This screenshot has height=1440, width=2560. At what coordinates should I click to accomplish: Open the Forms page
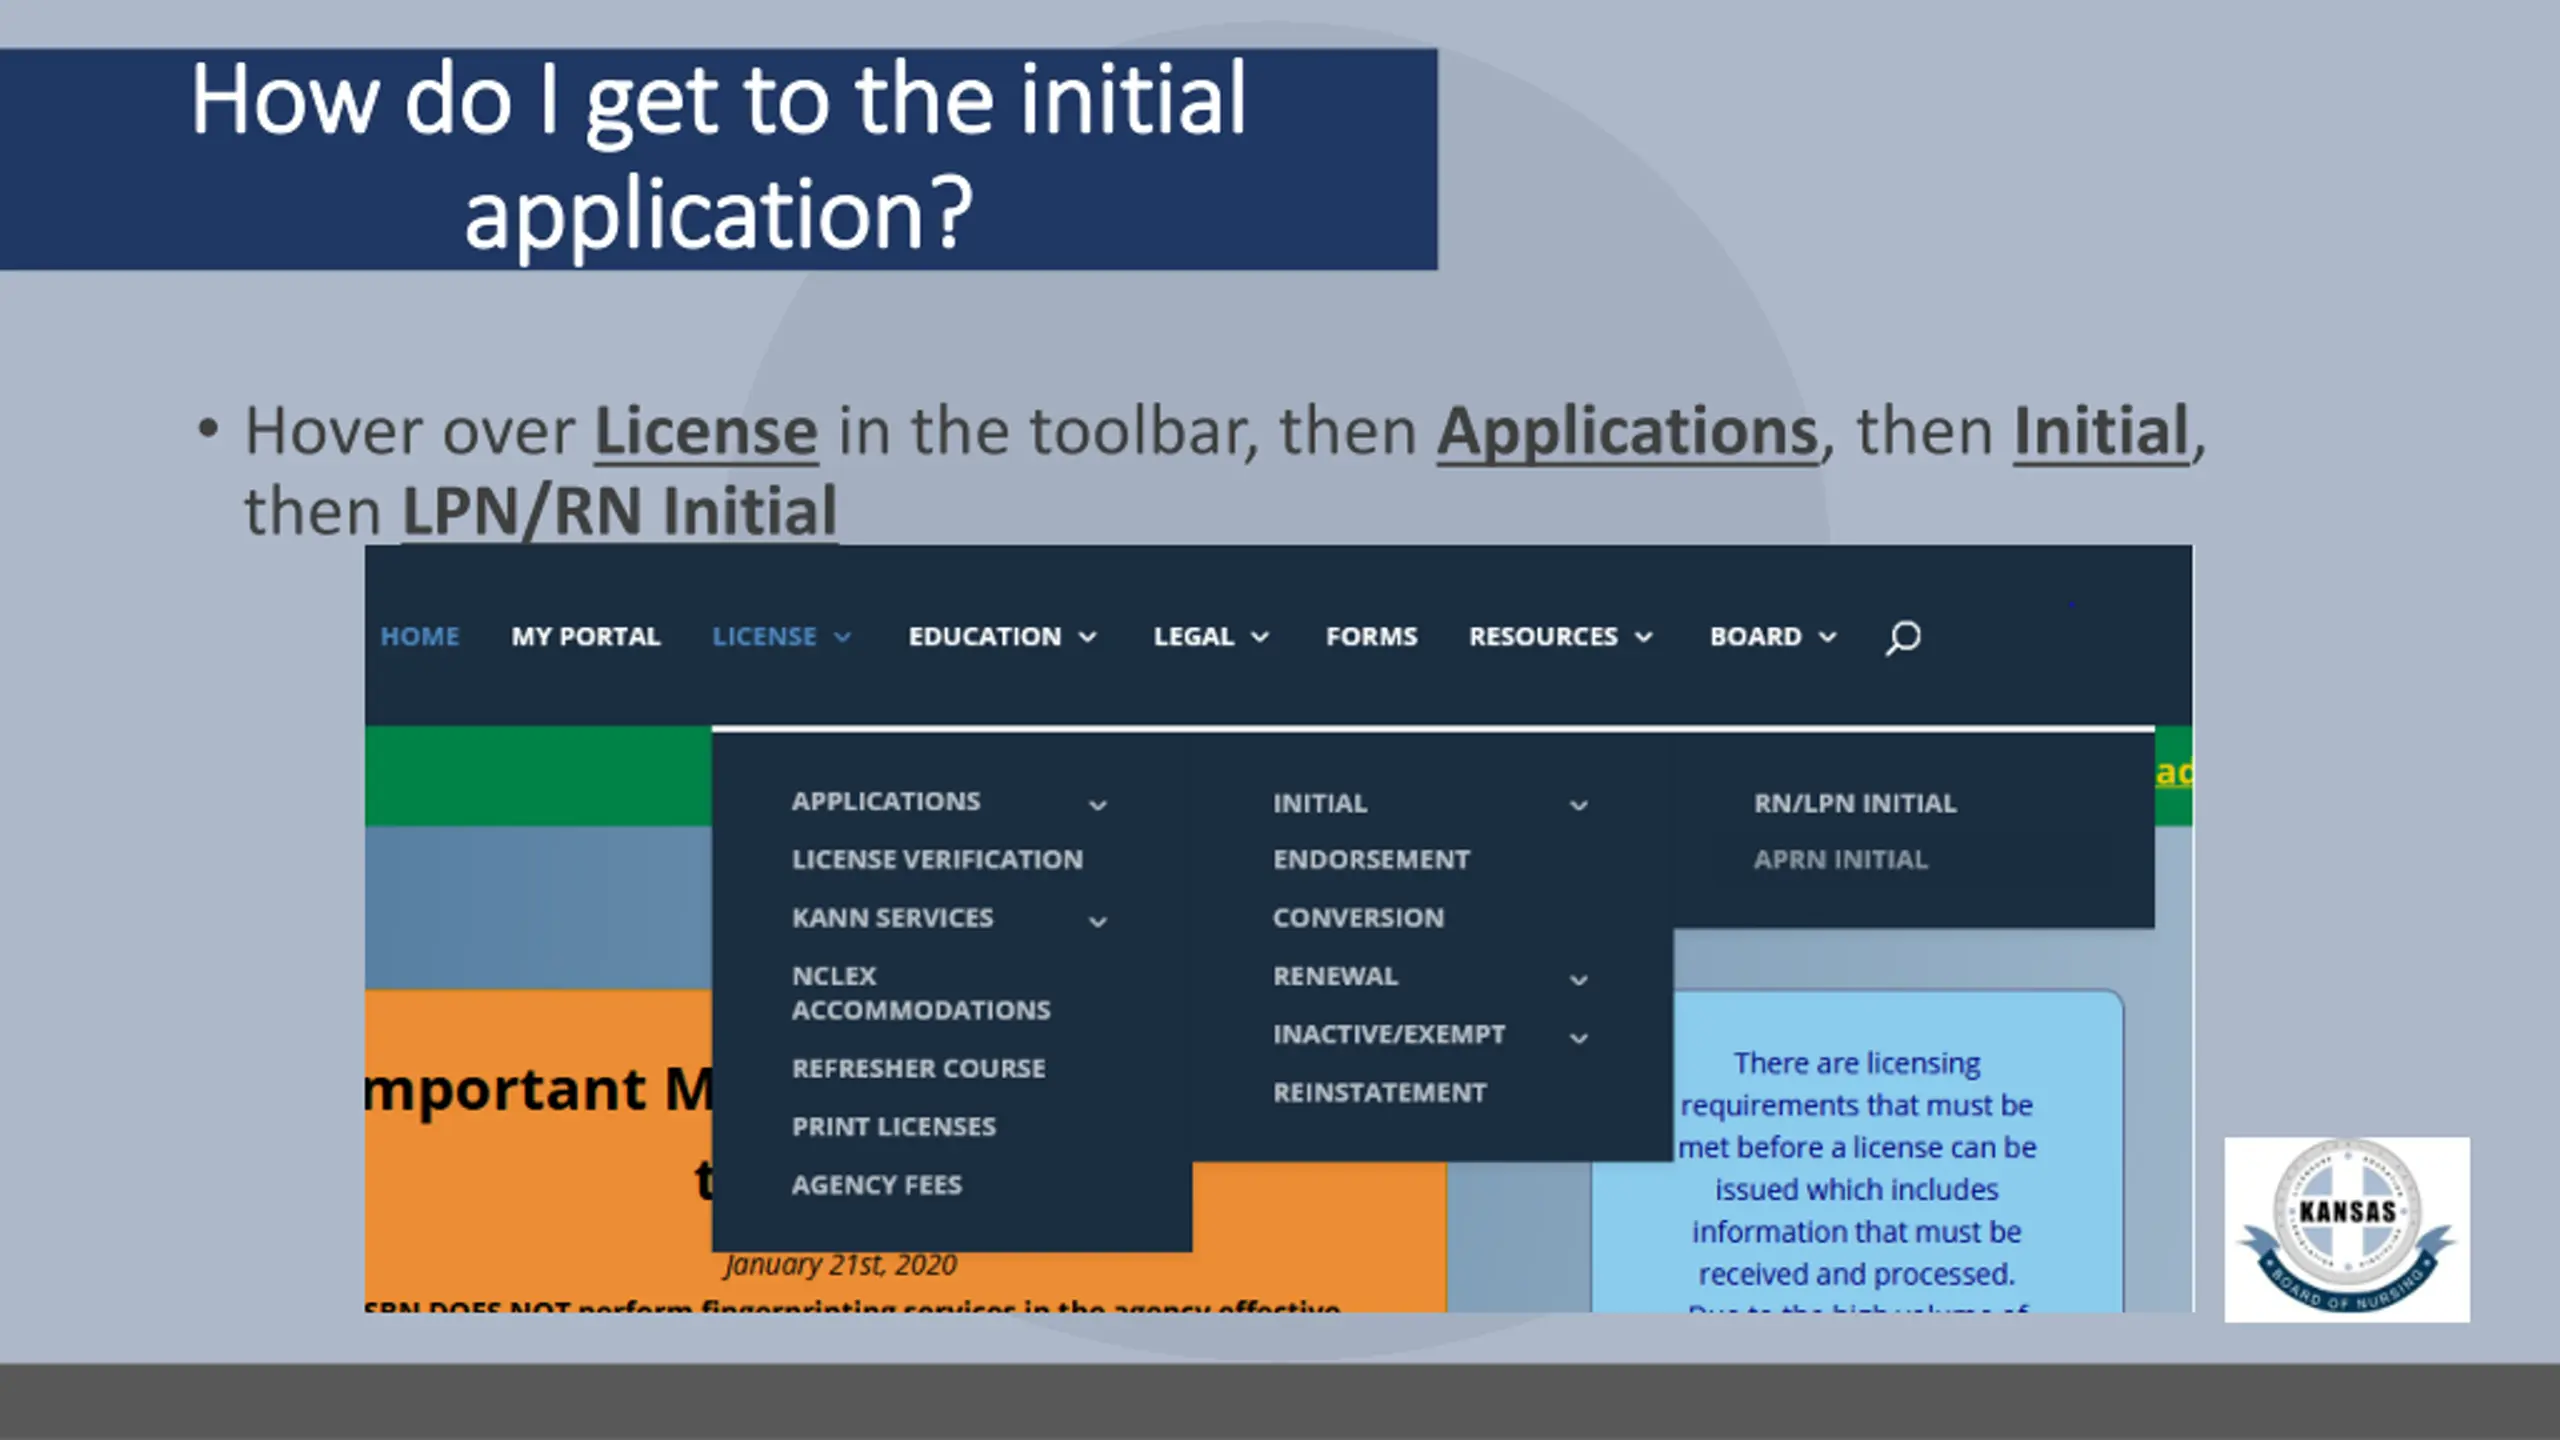coord(1371,637)
